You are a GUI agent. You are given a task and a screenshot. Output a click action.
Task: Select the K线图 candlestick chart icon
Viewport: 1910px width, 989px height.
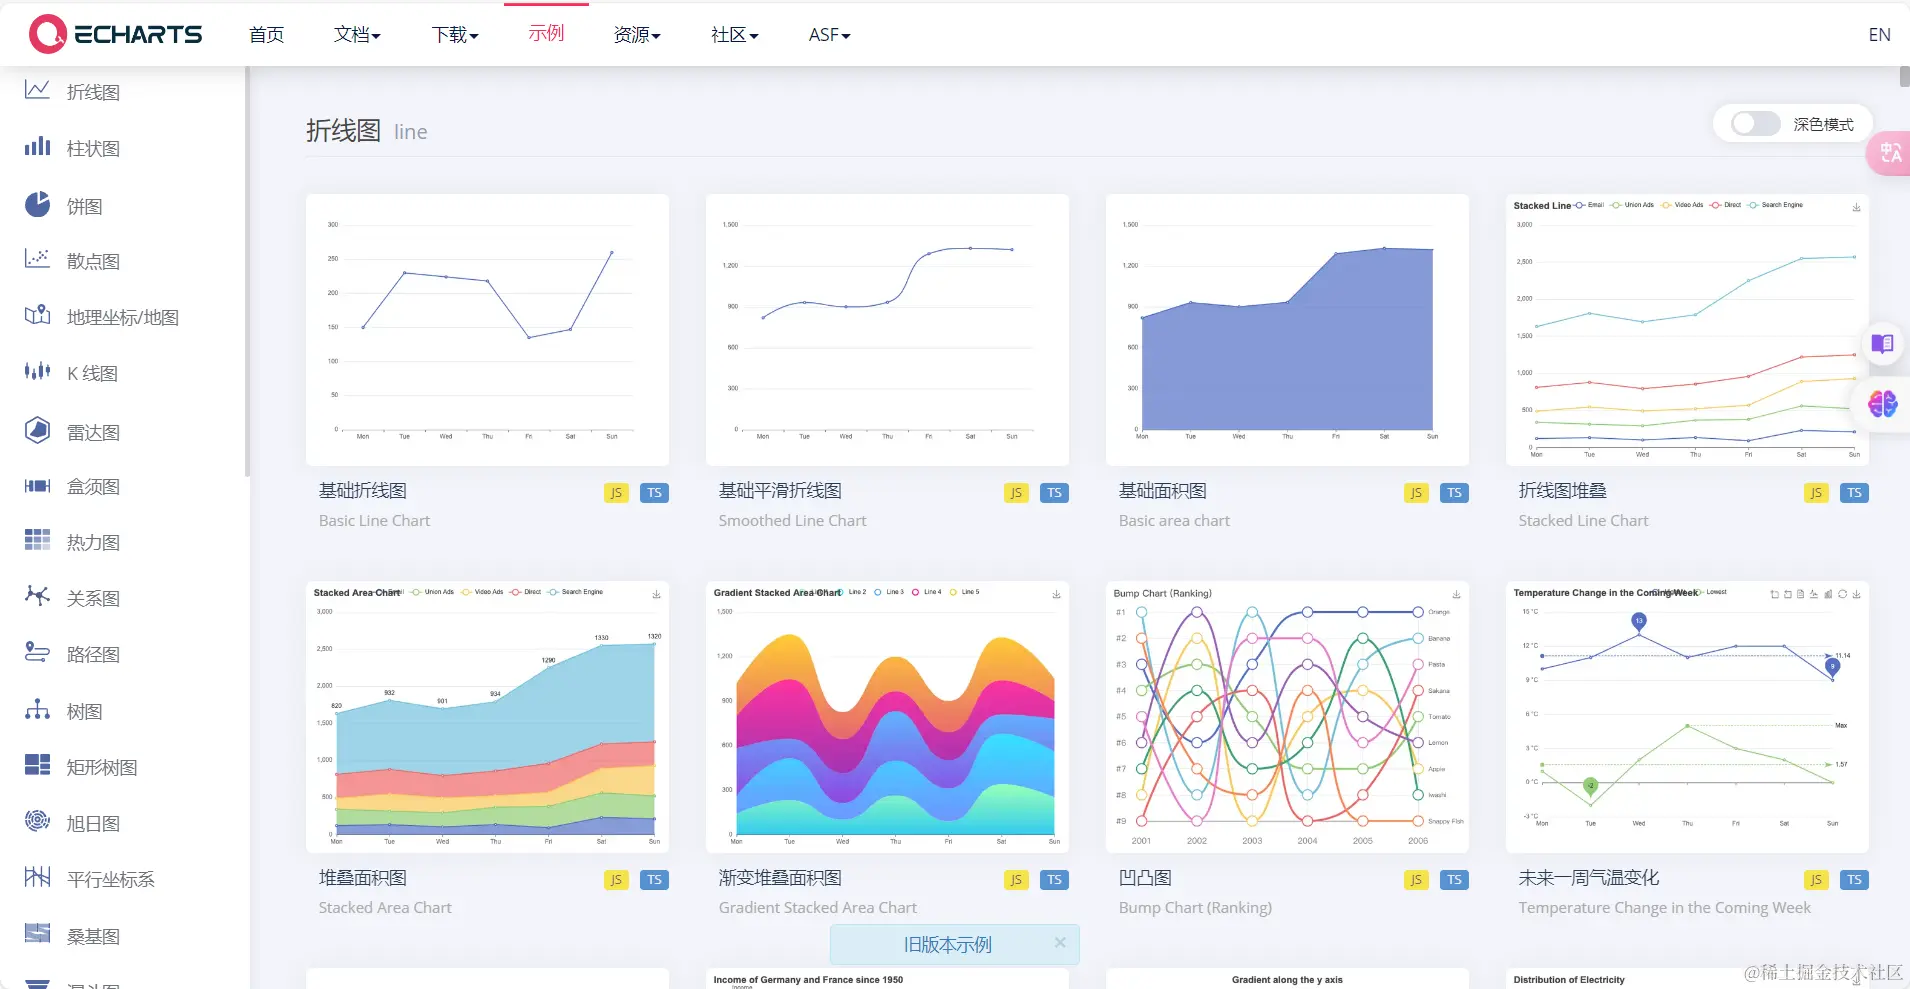(36, 372)
